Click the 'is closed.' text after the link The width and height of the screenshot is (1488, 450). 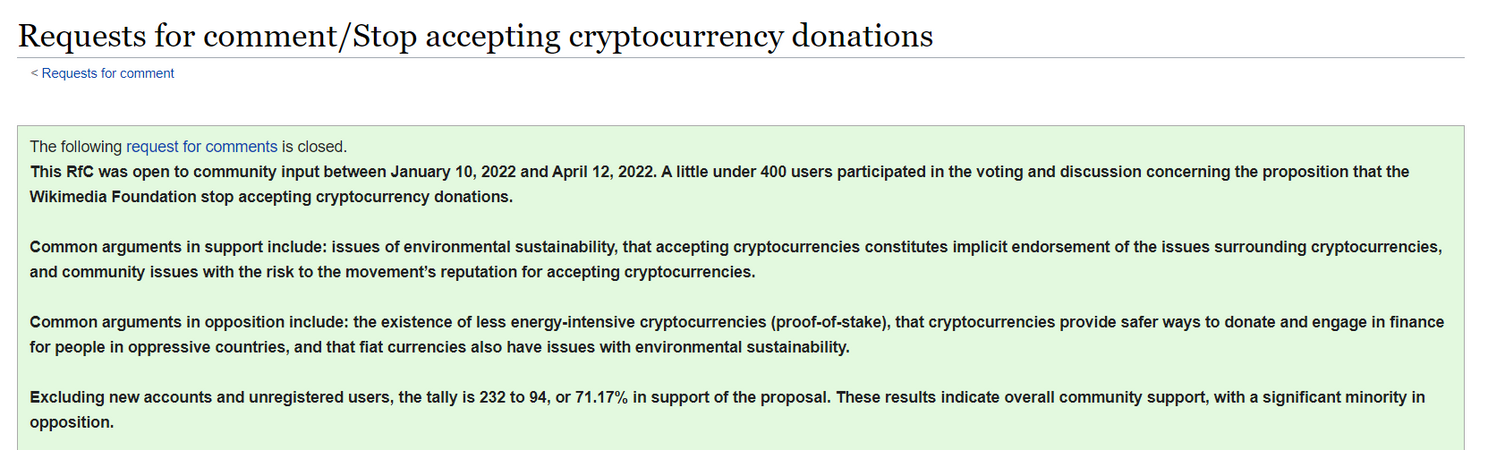314,147
